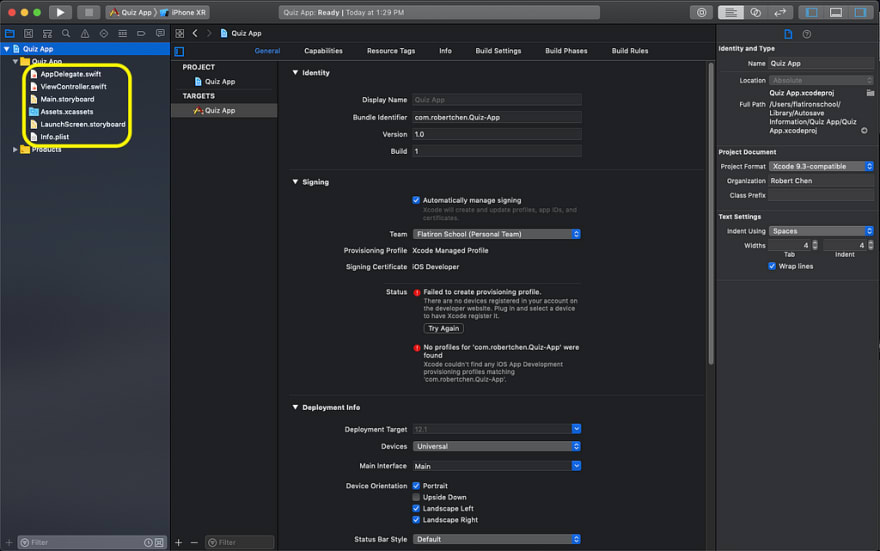Image resolution: width=880 pixels, height=551 pixels.
Task: Expand the Products folder
Action: coord(15,149)
